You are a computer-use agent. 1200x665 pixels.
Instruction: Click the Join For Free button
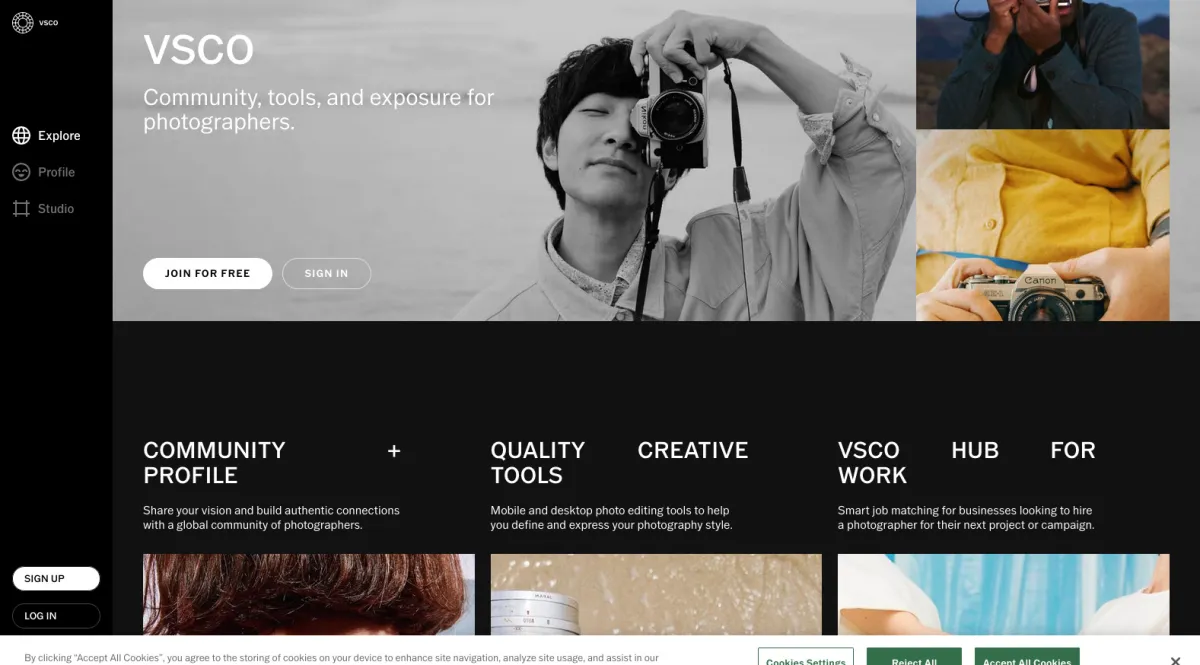point(207,273)
